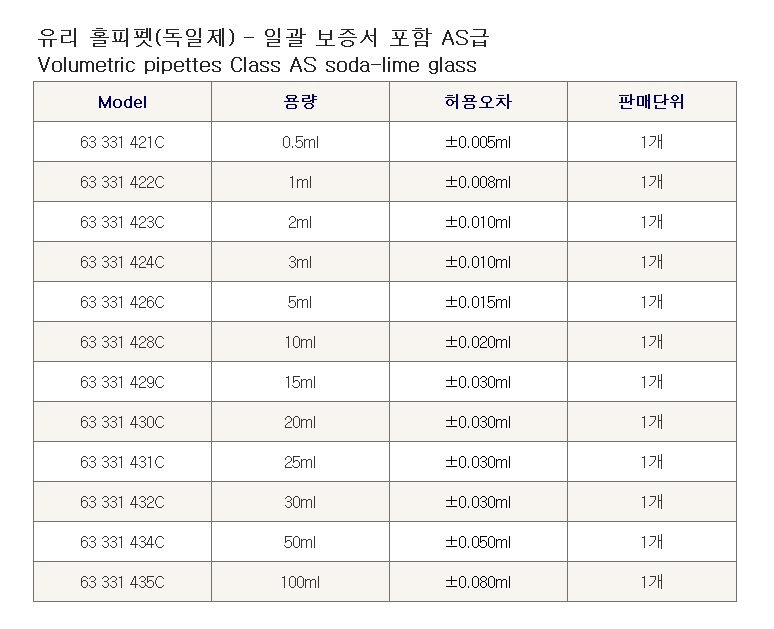Click the ±0.015ml tolerance cell
Image resolution: width=774 pixels, height=629 pixels.
coord(478,302)
